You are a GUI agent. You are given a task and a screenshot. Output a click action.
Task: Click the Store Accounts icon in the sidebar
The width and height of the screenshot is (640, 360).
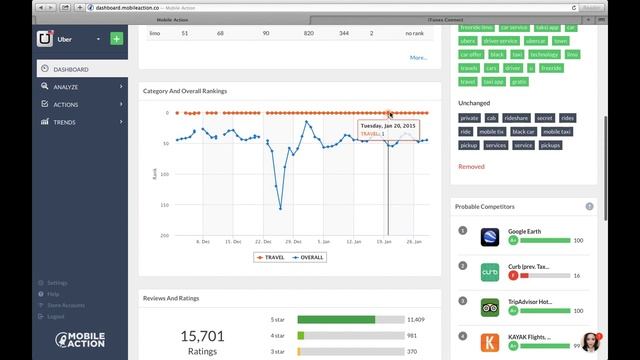click(41, 305)
